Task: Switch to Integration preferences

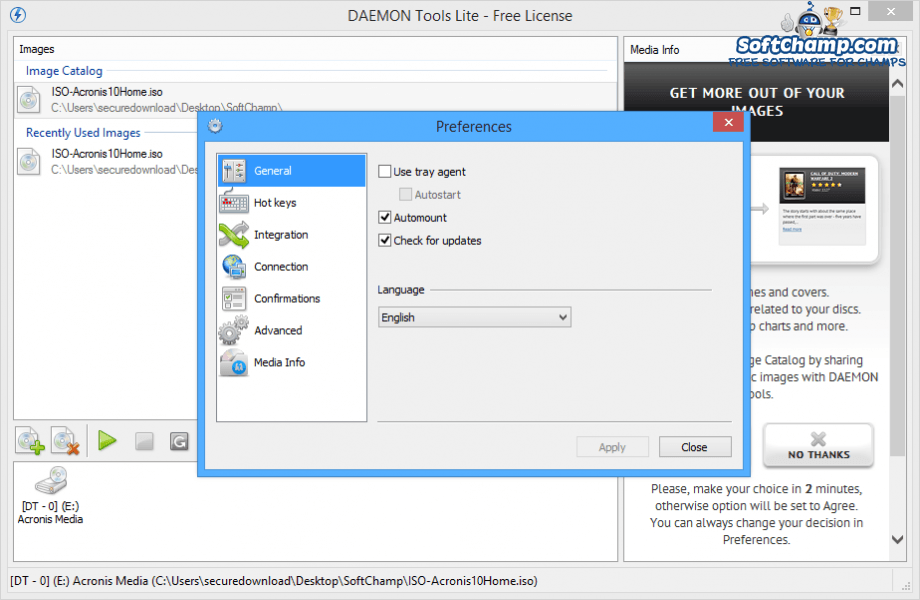Action: click(x=292, y=235)
